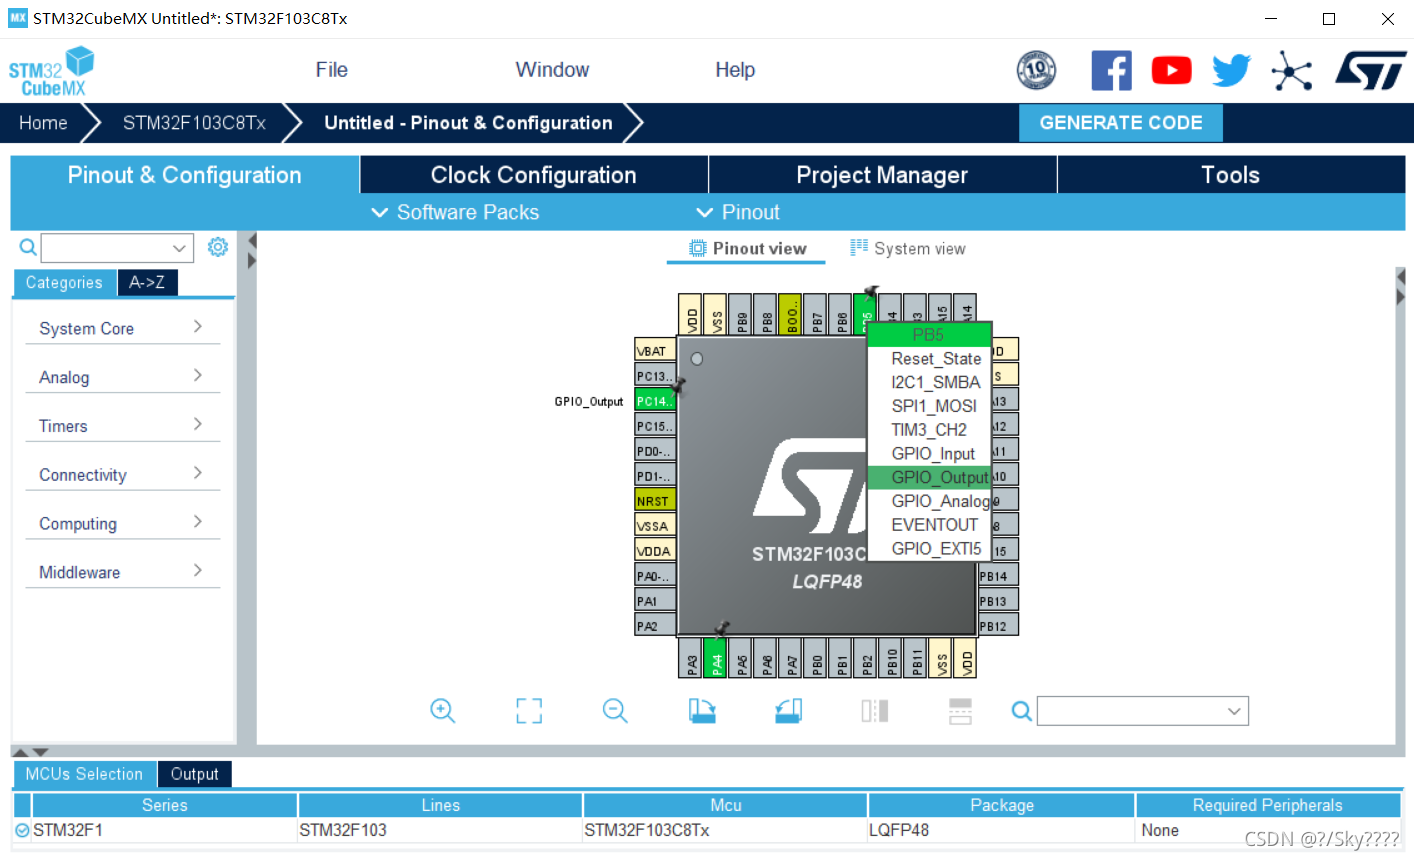The height and width of the screenshot is (860, 1414).
Task: Click the fit-to-screen frame icon
Action: (x=529, y=711)
